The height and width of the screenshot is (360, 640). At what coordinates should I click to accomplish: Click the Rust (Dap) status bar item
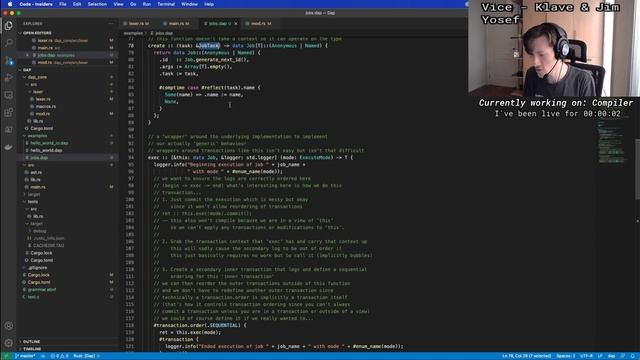(x=84, y=356)
